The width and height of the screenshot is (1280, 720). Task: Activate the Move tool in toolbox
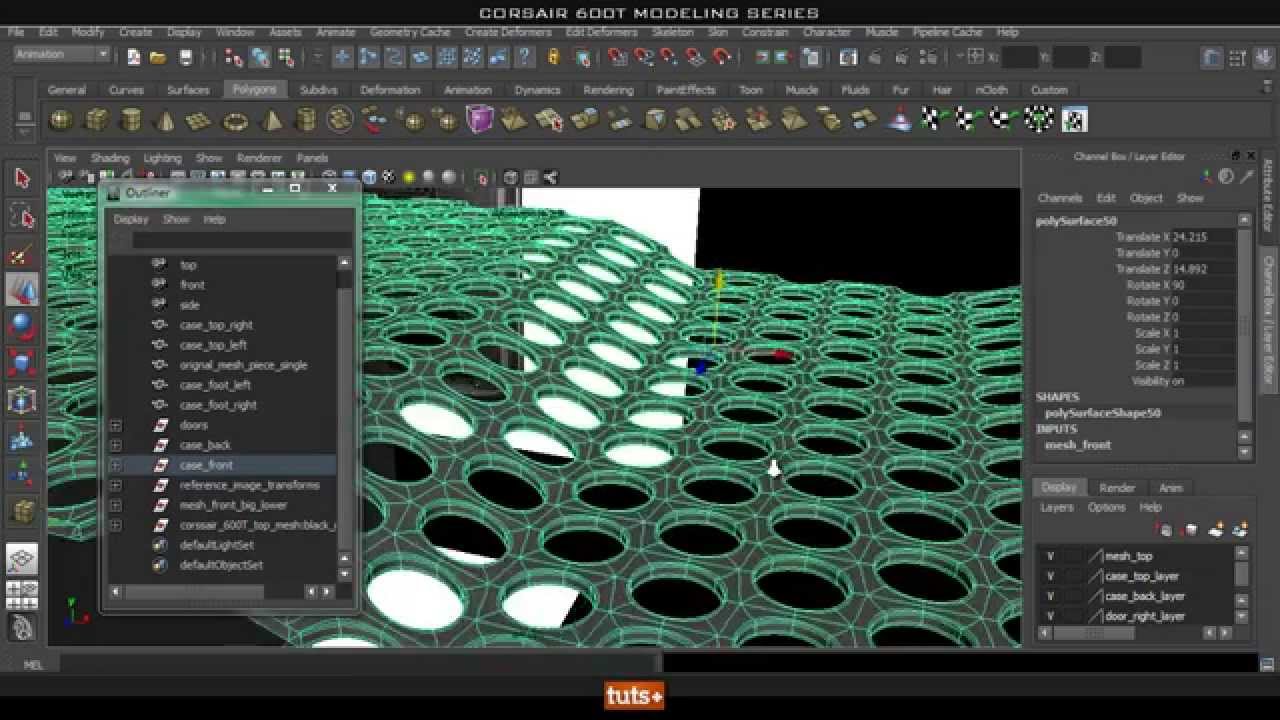point(22,290)
